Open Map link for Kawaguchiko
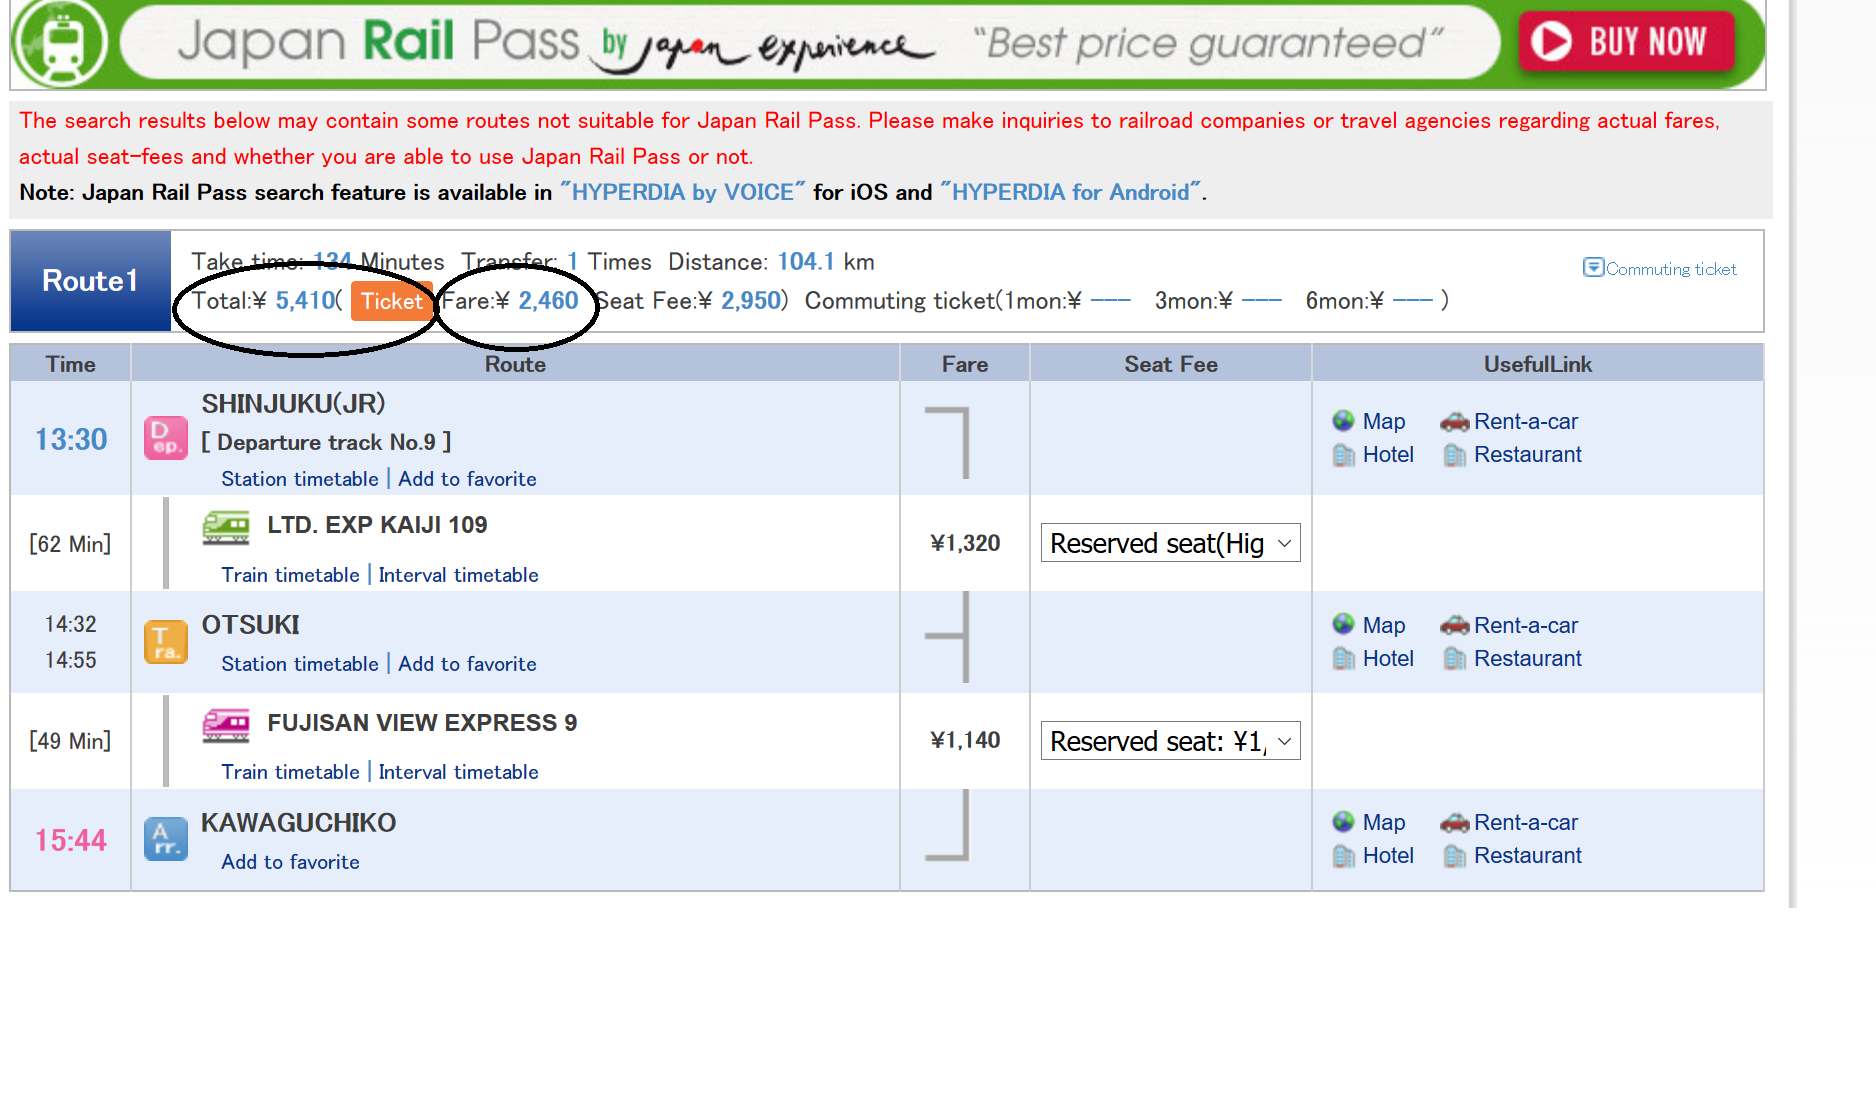 [1384, 823]
